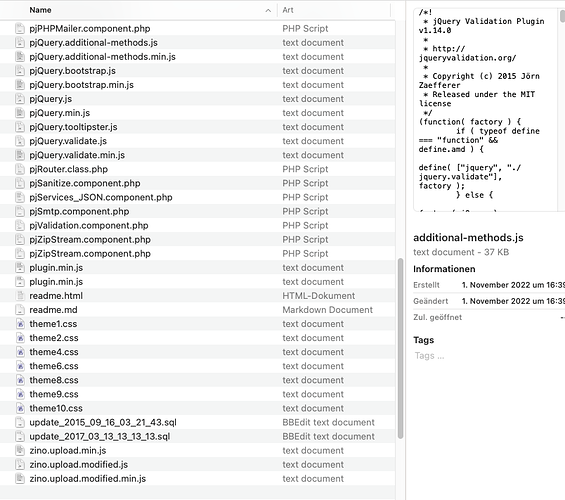Click the readme.md document icon

tap(20, 310)
